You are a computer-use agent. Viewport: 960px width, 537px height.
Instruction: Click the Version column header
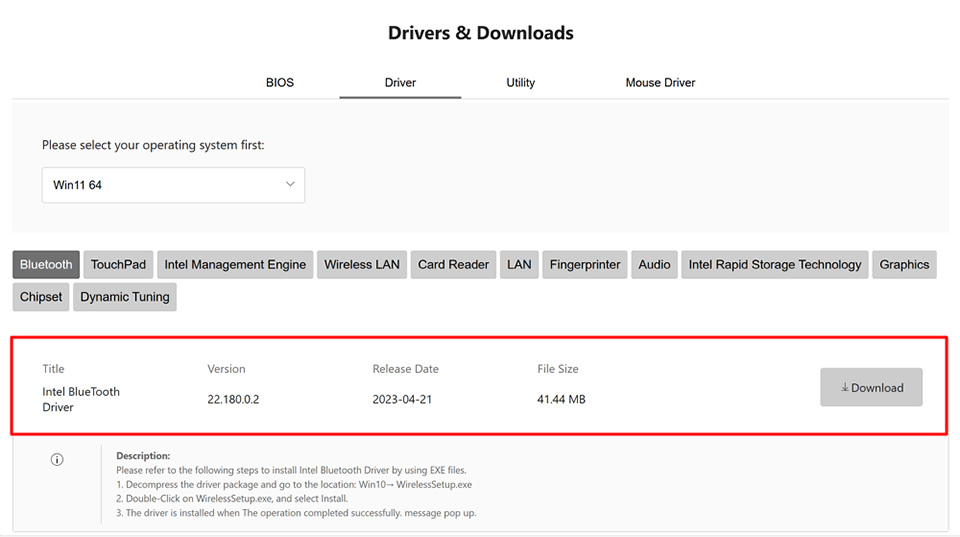click(226, 369)
